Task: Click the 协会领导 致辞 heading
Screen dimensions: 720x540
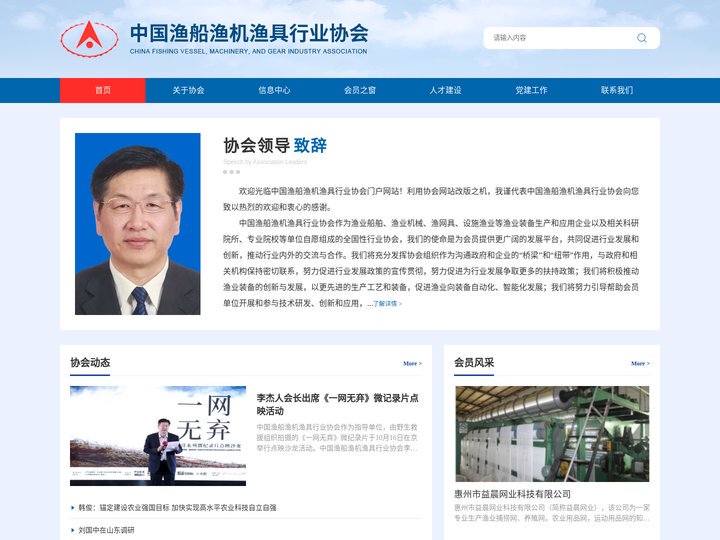Action: (275, 146)
